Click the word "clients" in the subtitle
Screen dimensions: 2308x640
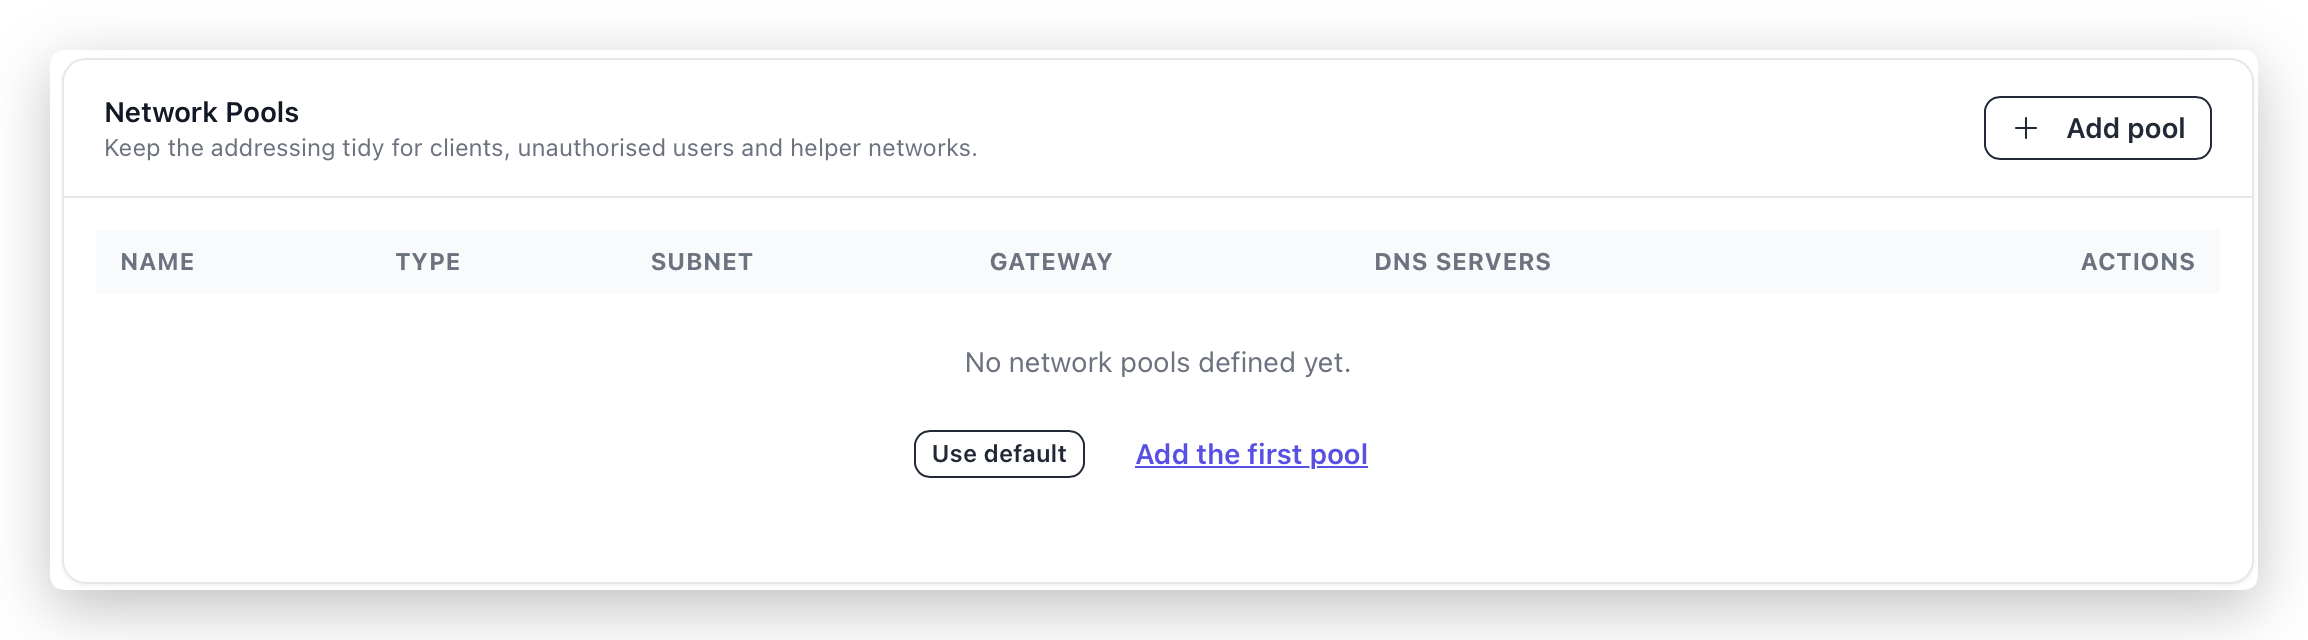pyautogui.click(x=469, y=148)
